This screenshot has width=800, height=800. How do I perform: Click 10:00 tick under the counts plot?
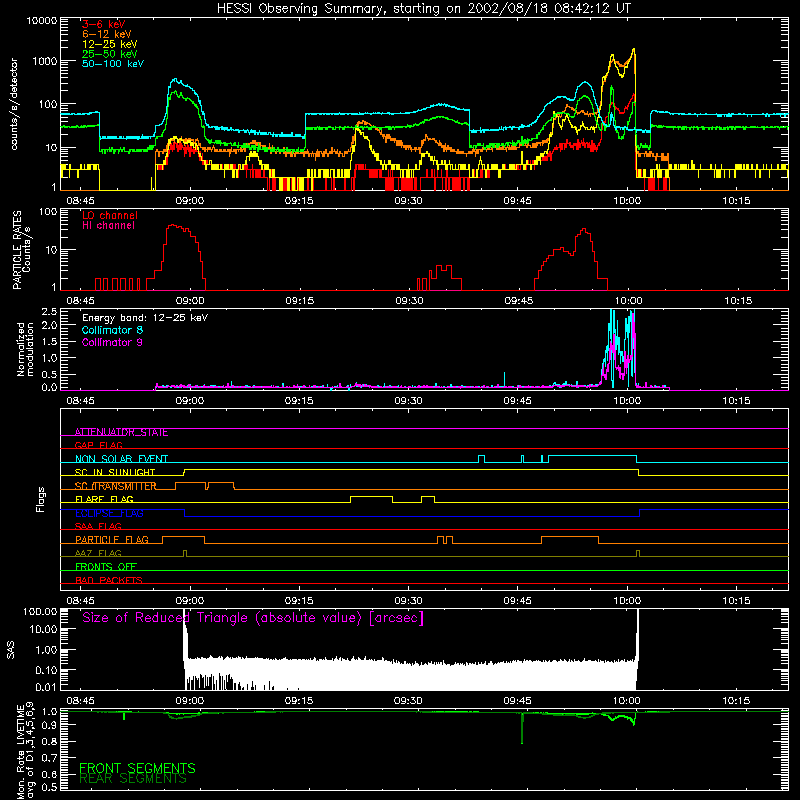[627, 201]
